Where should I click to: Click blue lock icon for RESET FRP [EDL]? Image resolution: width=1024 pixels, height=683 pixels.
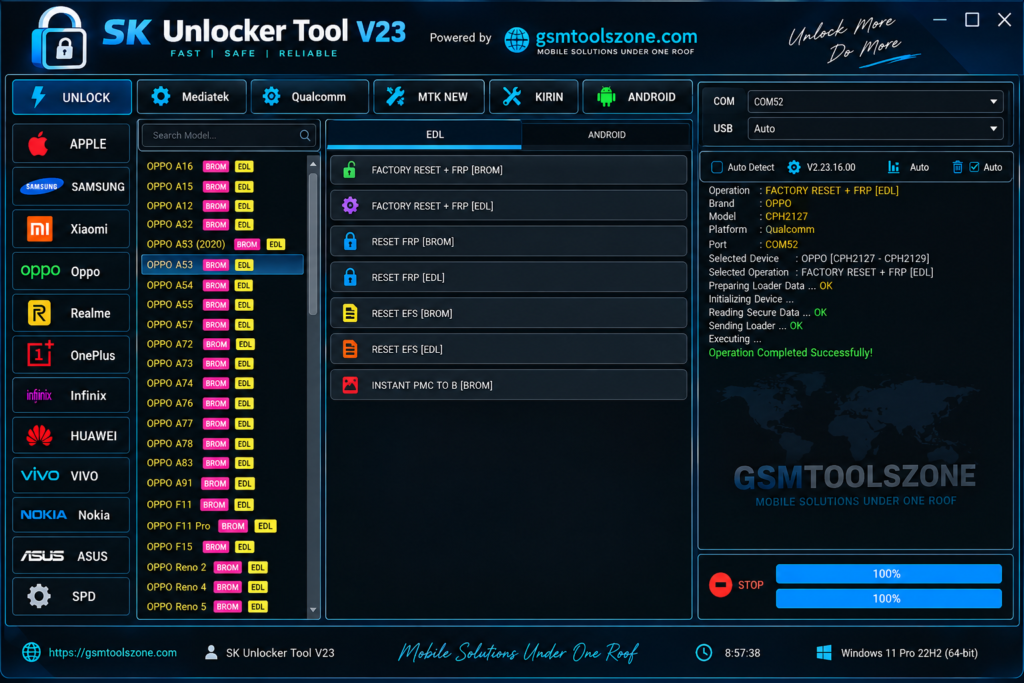(350, 278)
